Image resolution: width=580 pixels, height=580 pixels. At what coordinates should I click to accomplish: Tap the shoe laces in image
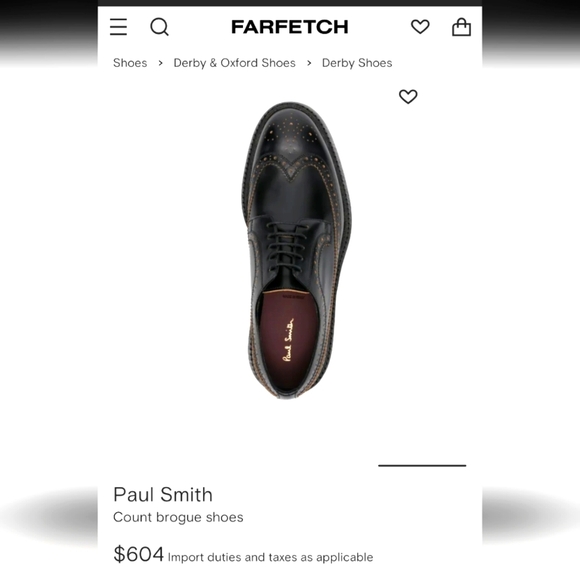(x=285, y=246)
